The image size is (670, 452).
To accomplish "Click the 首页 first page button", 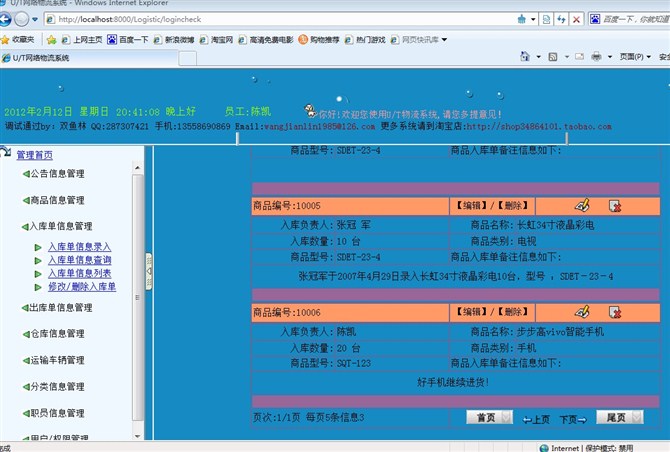I will coord(489,417).
